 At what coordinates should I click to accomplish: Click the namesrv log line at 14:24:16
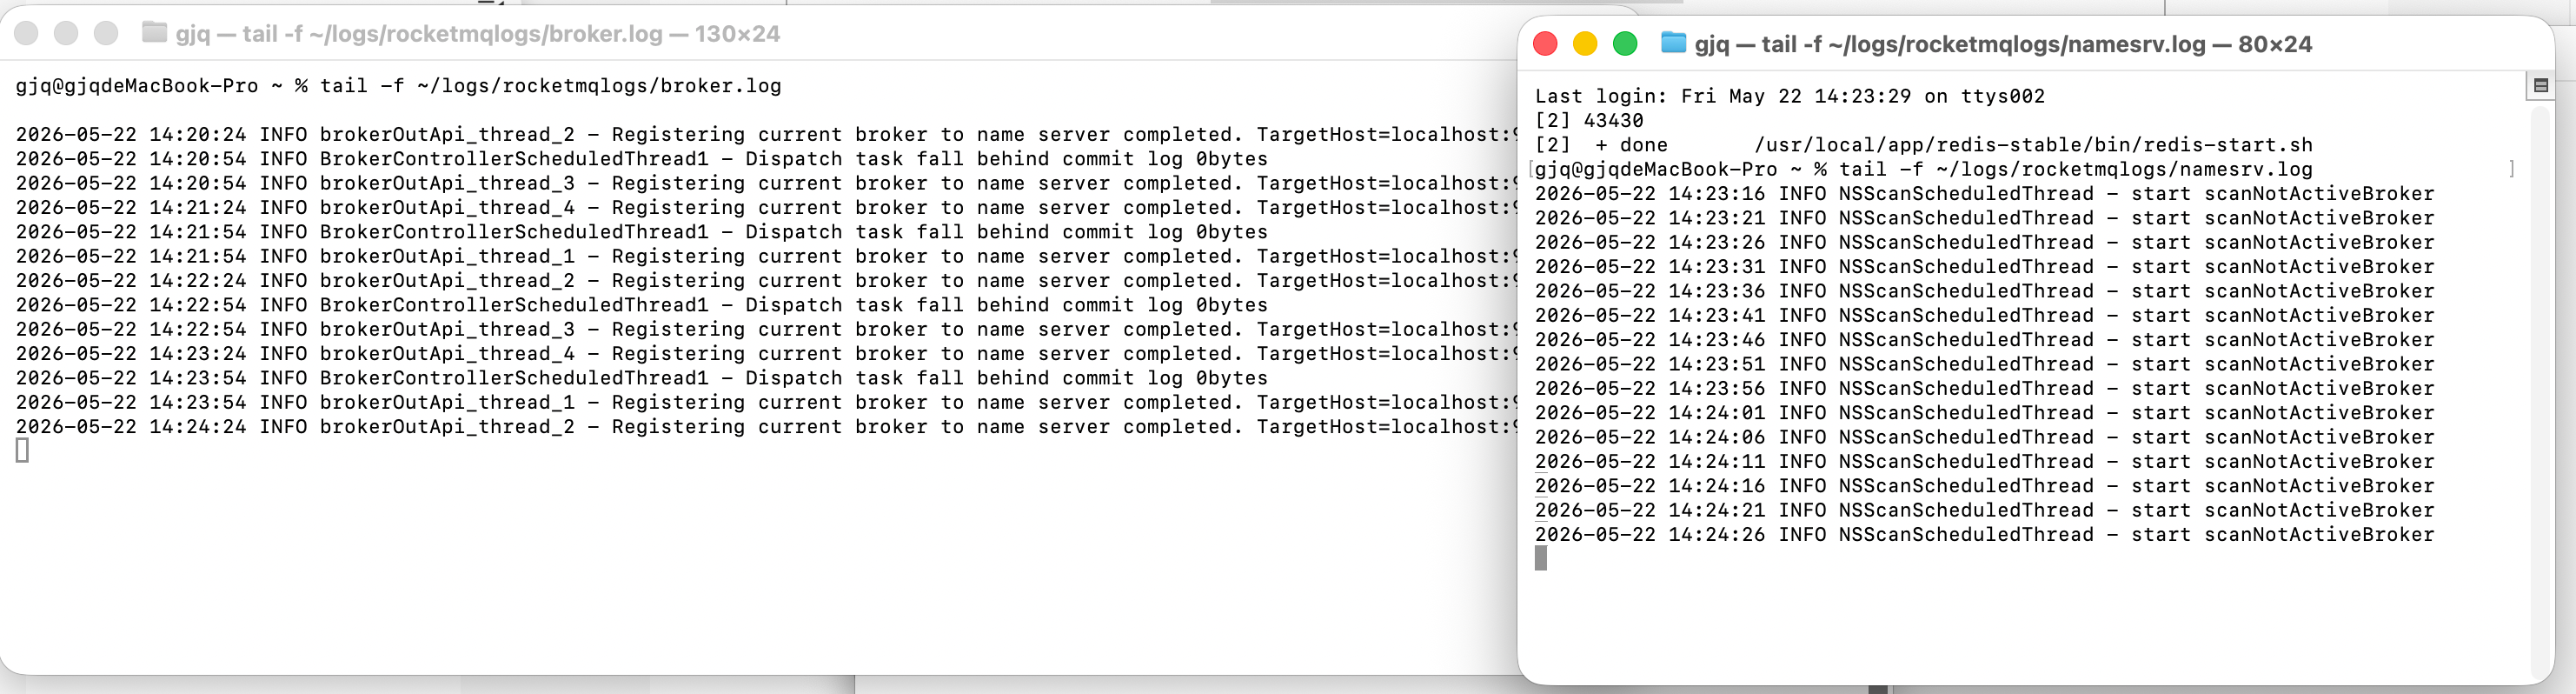point(1984,485)
